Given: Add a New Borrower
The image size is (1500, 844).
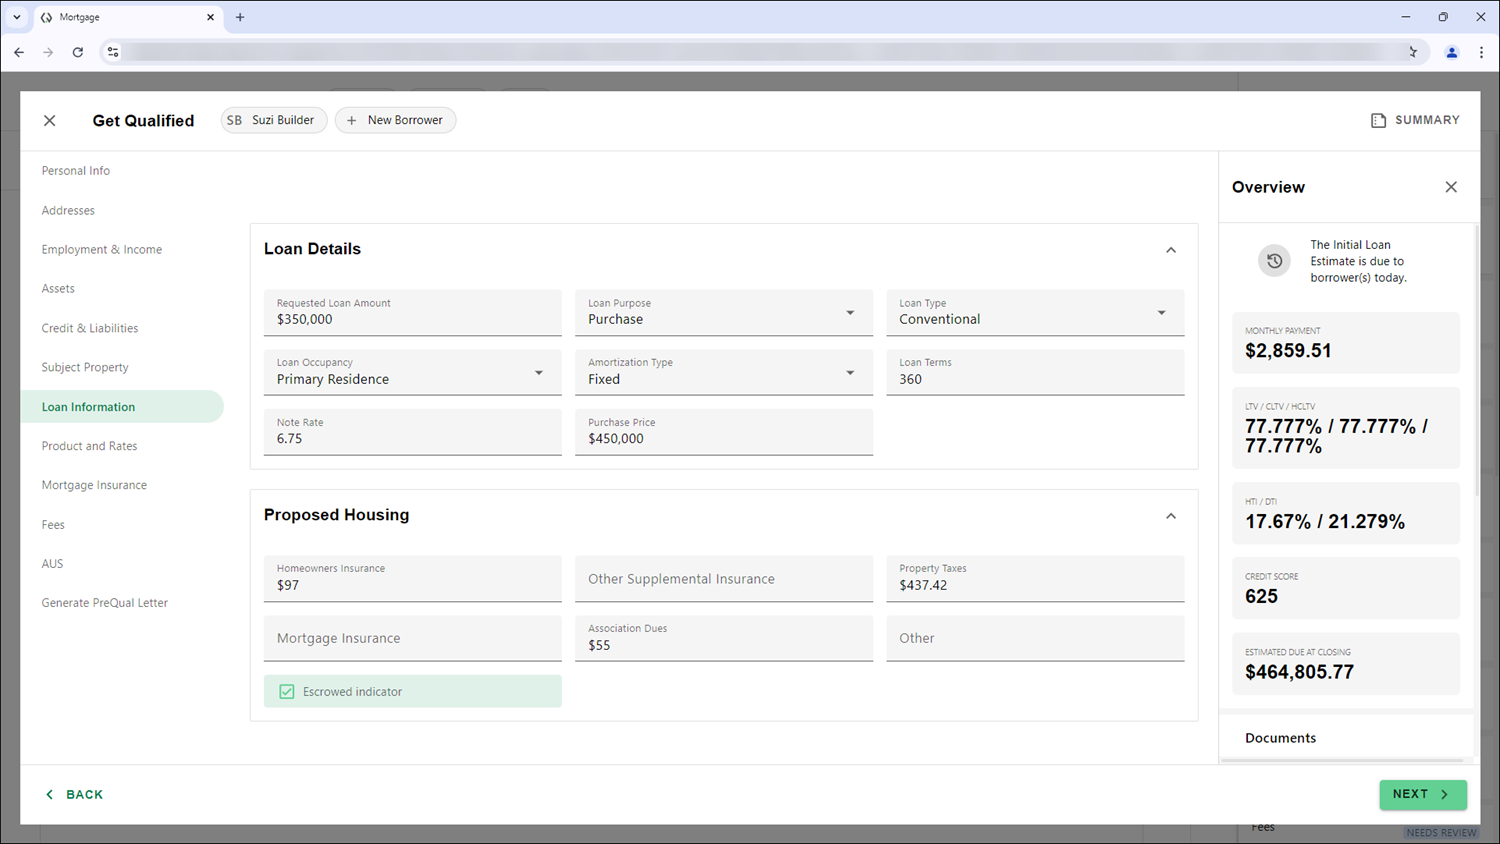Looking at the screenshot, I should coord(395,120).
